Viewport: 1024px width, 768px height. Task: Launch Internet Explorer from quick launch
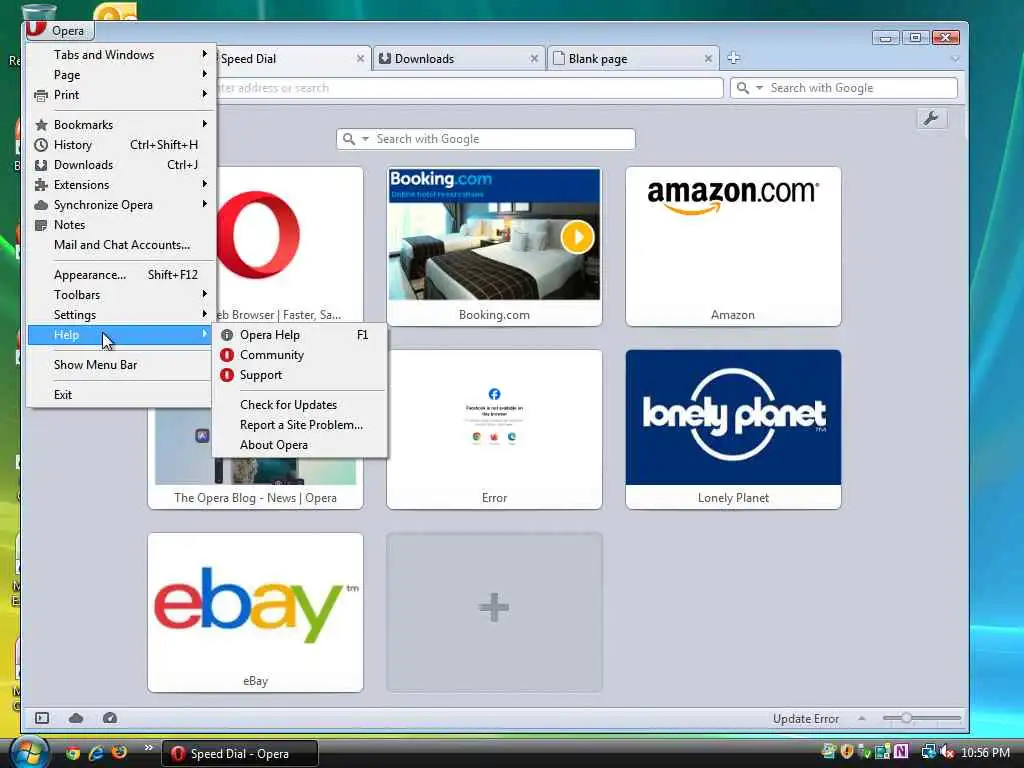coord(97,753)
